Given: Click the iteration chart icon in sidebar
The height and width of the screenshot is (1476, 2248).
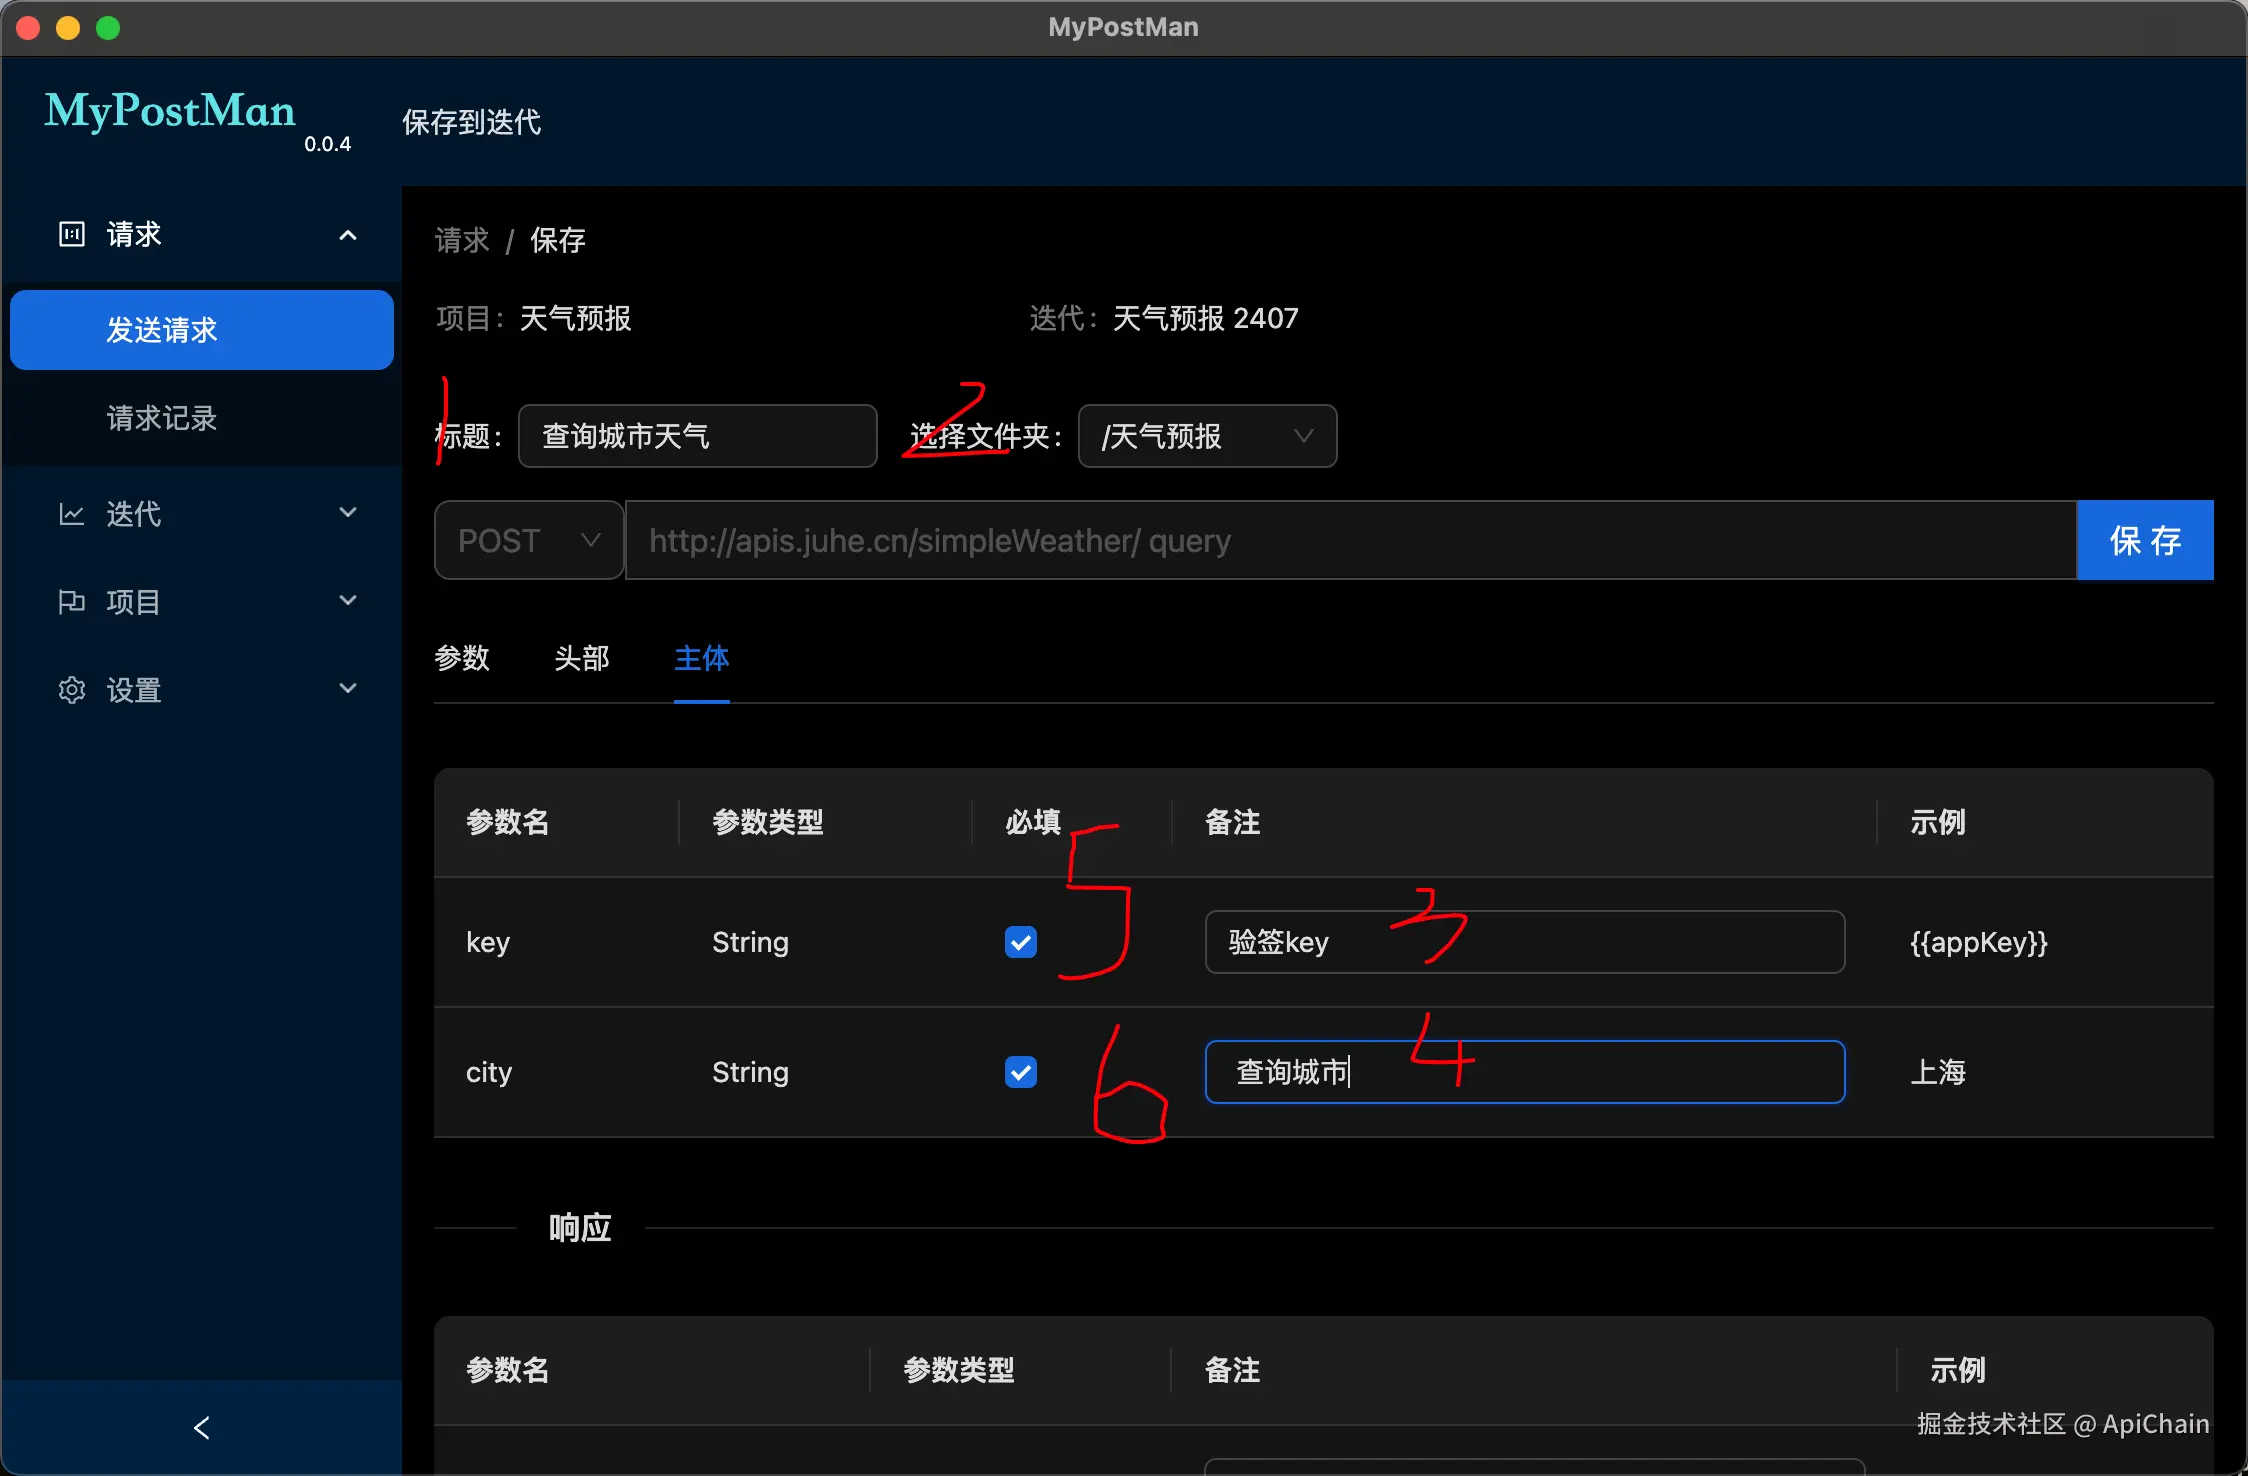Looking at the screenshot, I should [x=72, y=514].
